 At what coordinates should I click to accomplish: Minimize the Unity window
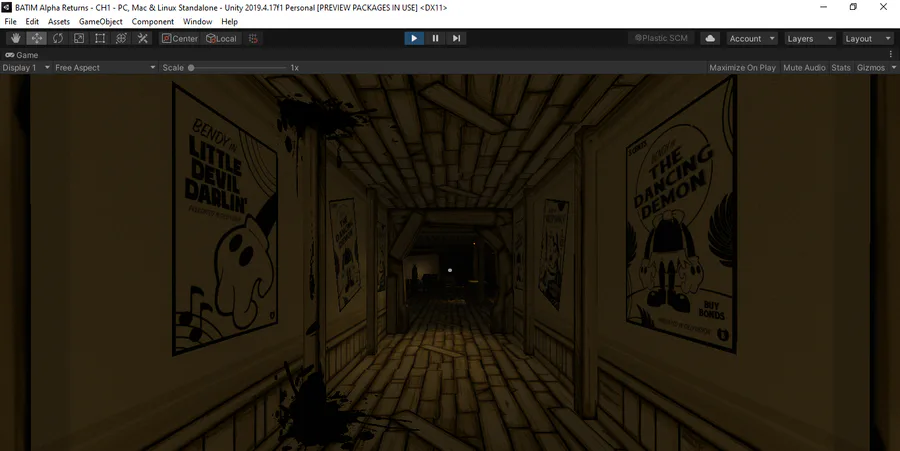[824, 7]
